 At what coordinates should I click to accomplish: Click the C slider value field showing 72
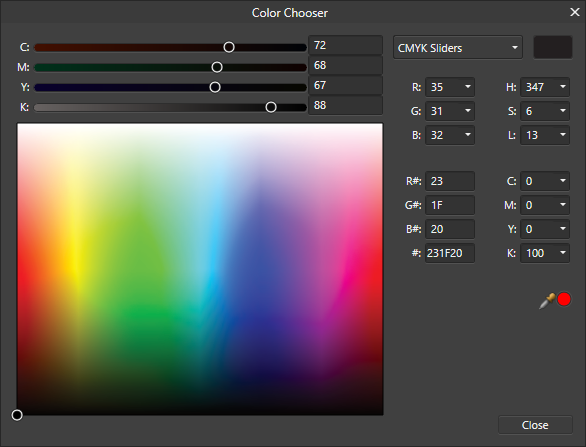click(x=345, y=46)
